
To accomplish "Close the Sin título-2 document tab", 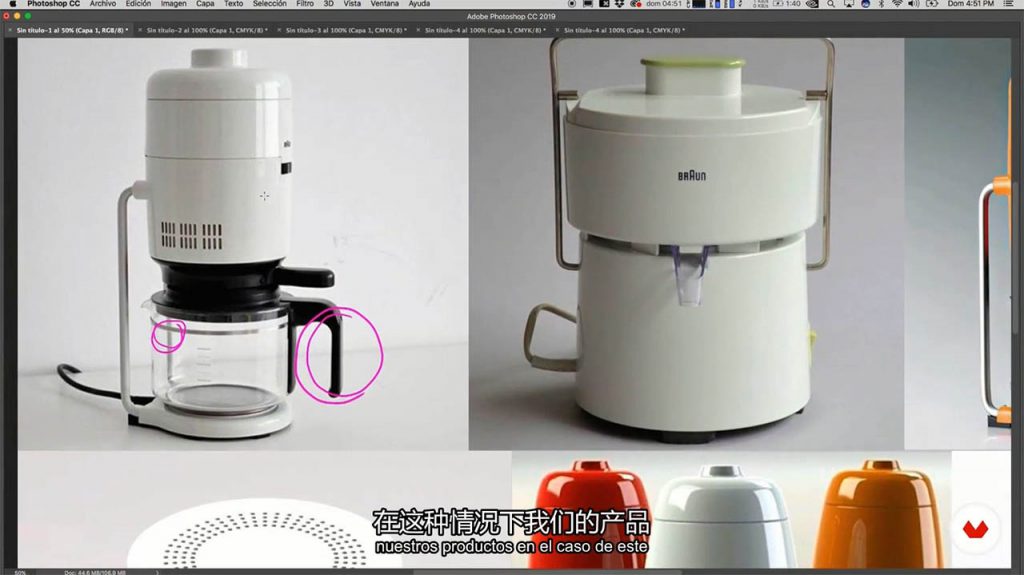I will 140,30.
